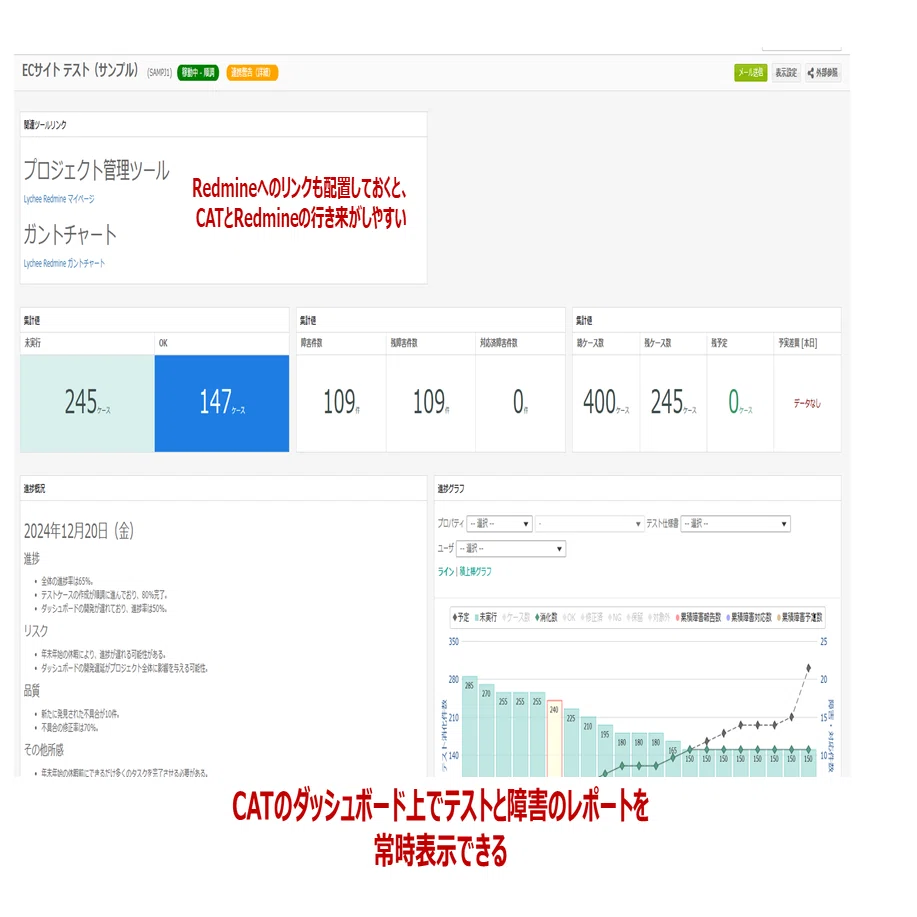Click the 未実行 tile showing 245

(87, 403)
